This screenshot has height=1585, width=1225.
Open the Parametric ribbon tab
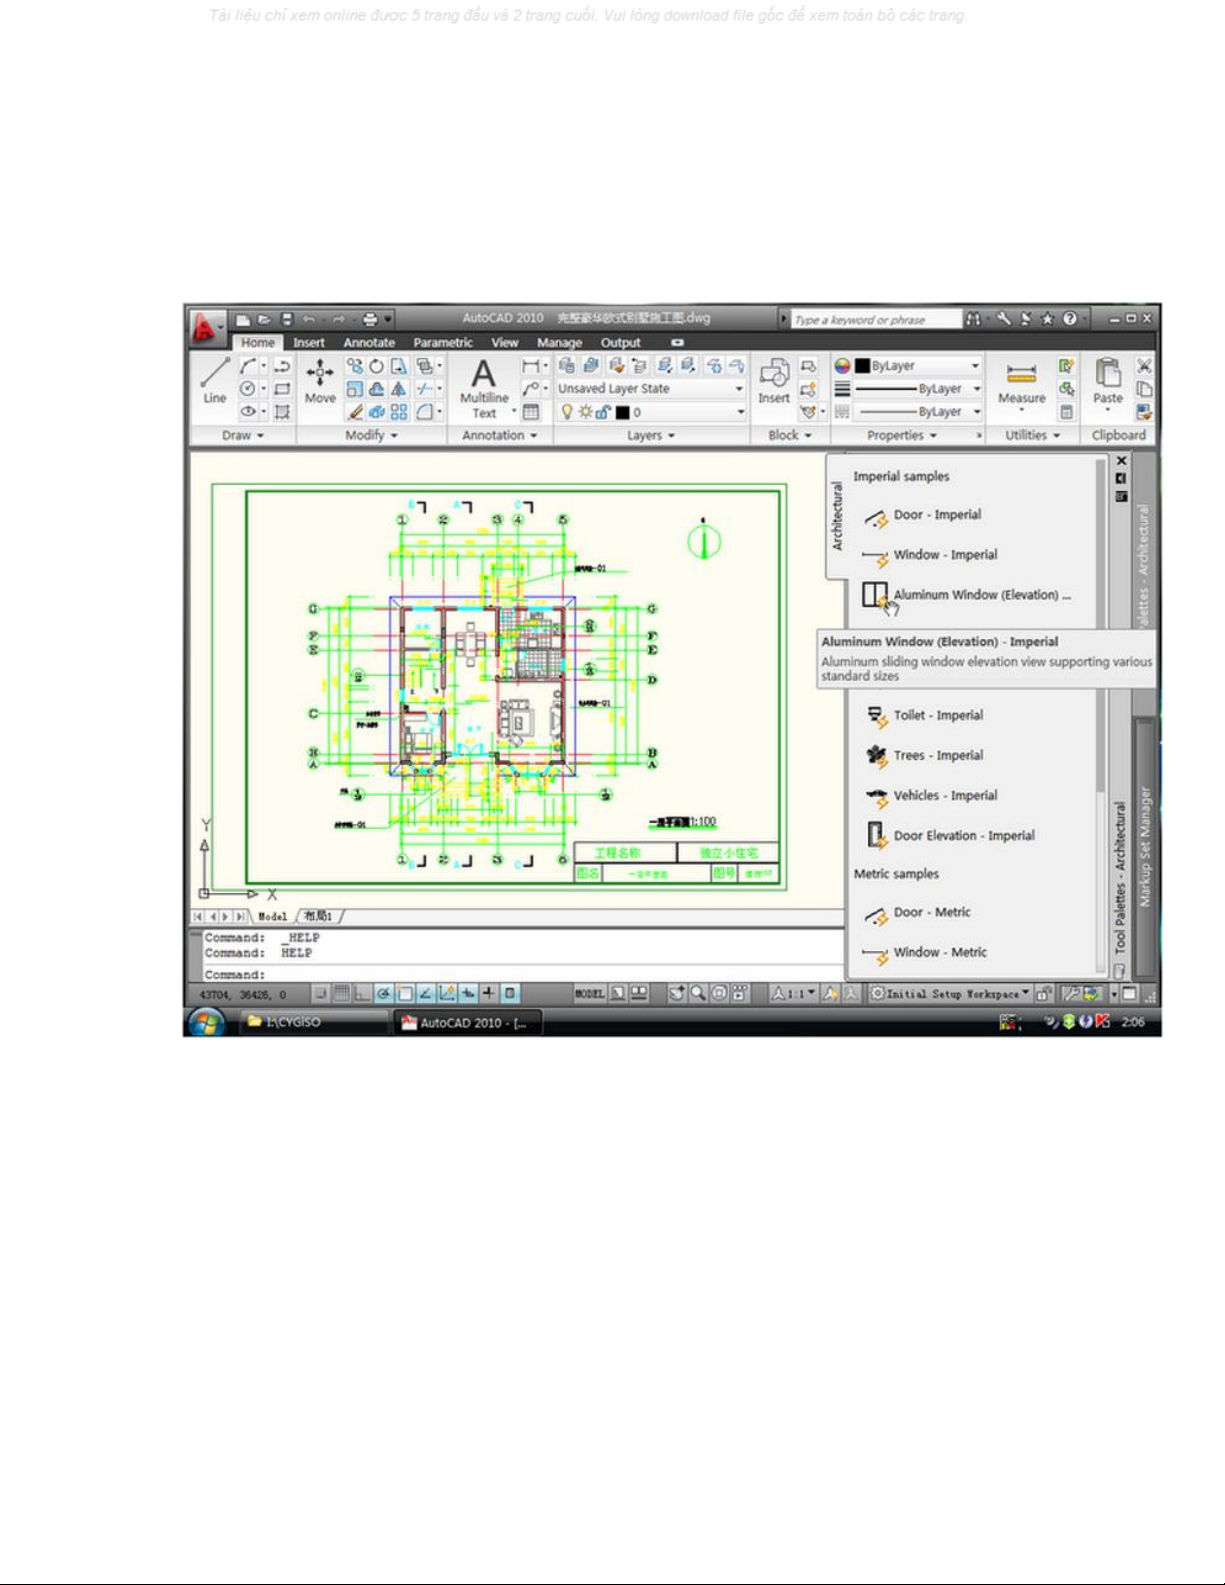tap(443, 343)
